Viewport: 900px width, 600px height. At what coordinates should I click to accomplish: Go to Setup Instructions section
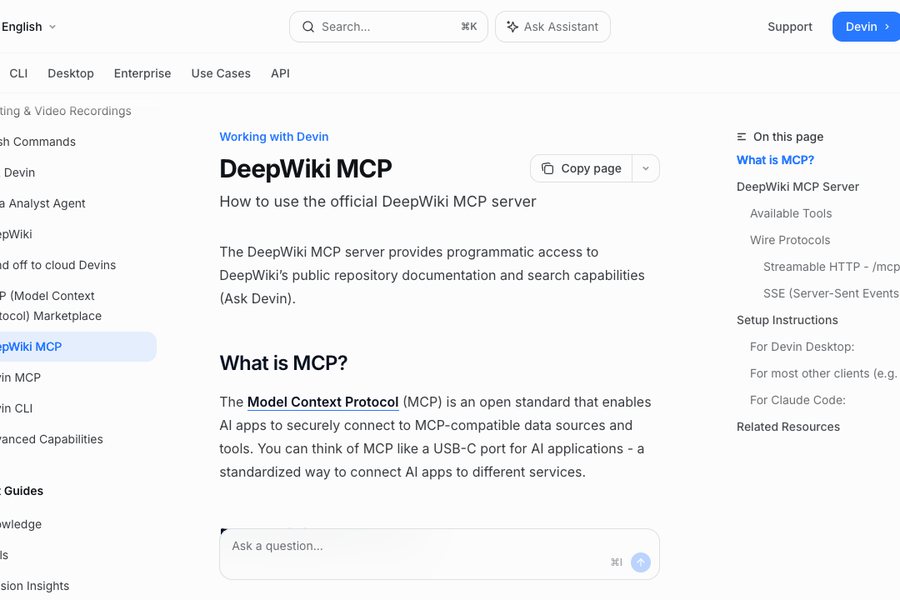point(787,320)
